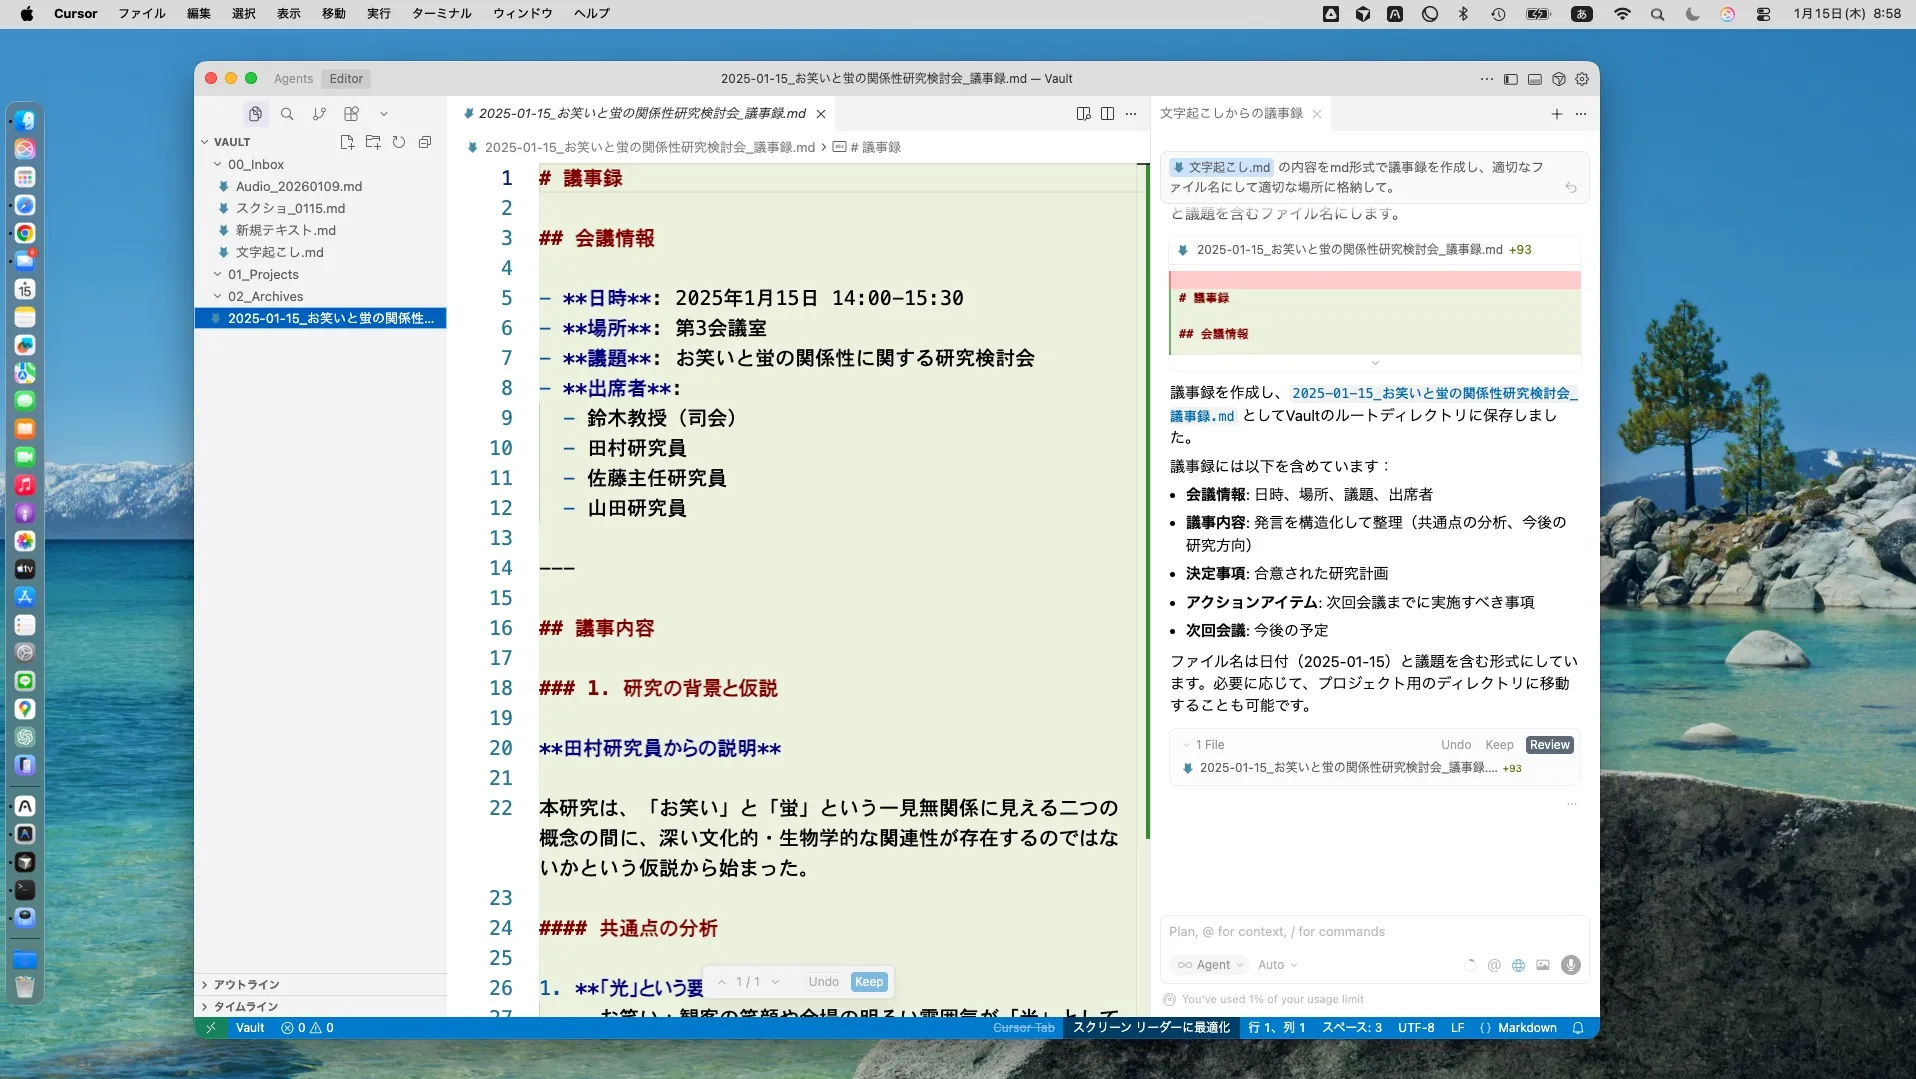Screen dimensions: 1916x1079
Task: Toggle the bottom panel visibility
Action: coord(1535,80)
